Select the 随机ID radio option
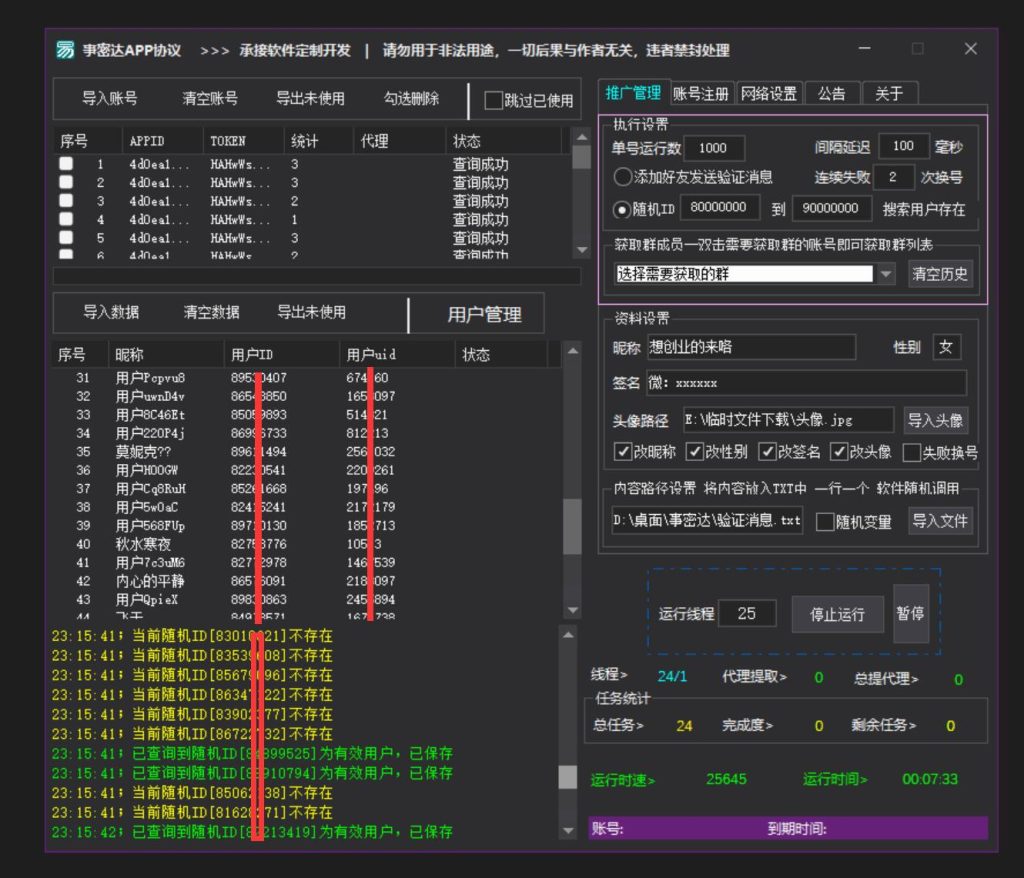 621,208
